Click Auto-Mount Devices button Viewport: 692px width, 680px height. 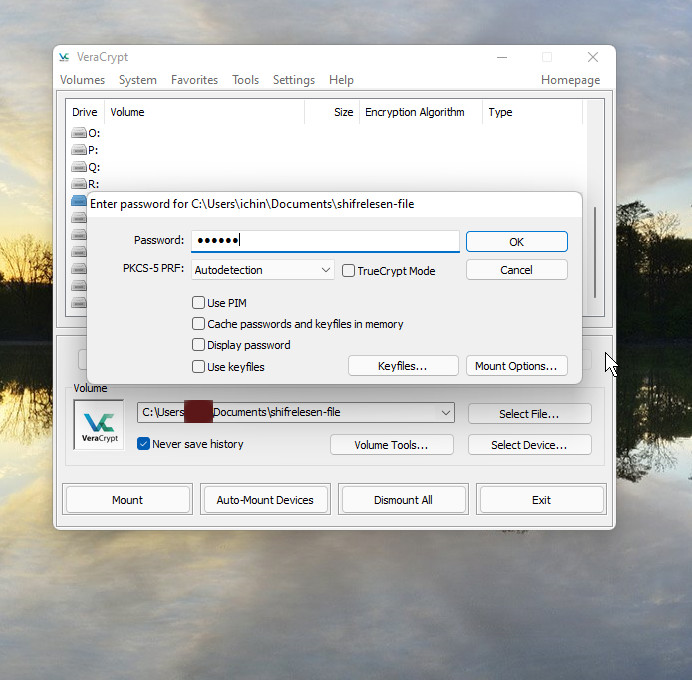tap(265, 500)
